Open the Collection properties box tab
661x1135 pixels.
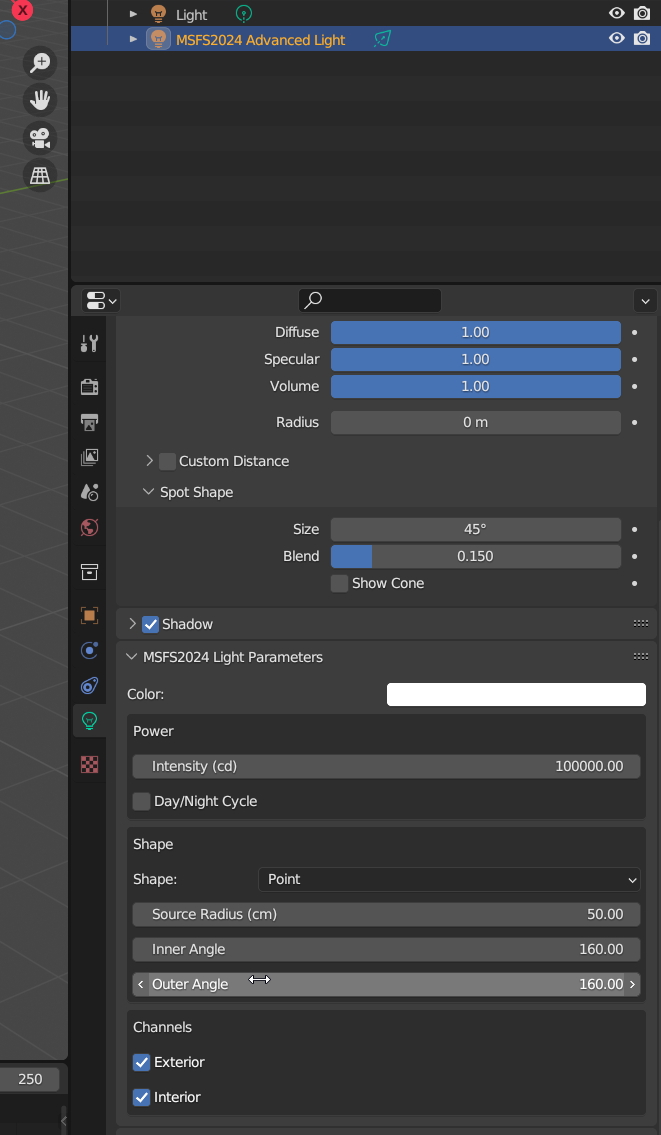pos(89,572)
